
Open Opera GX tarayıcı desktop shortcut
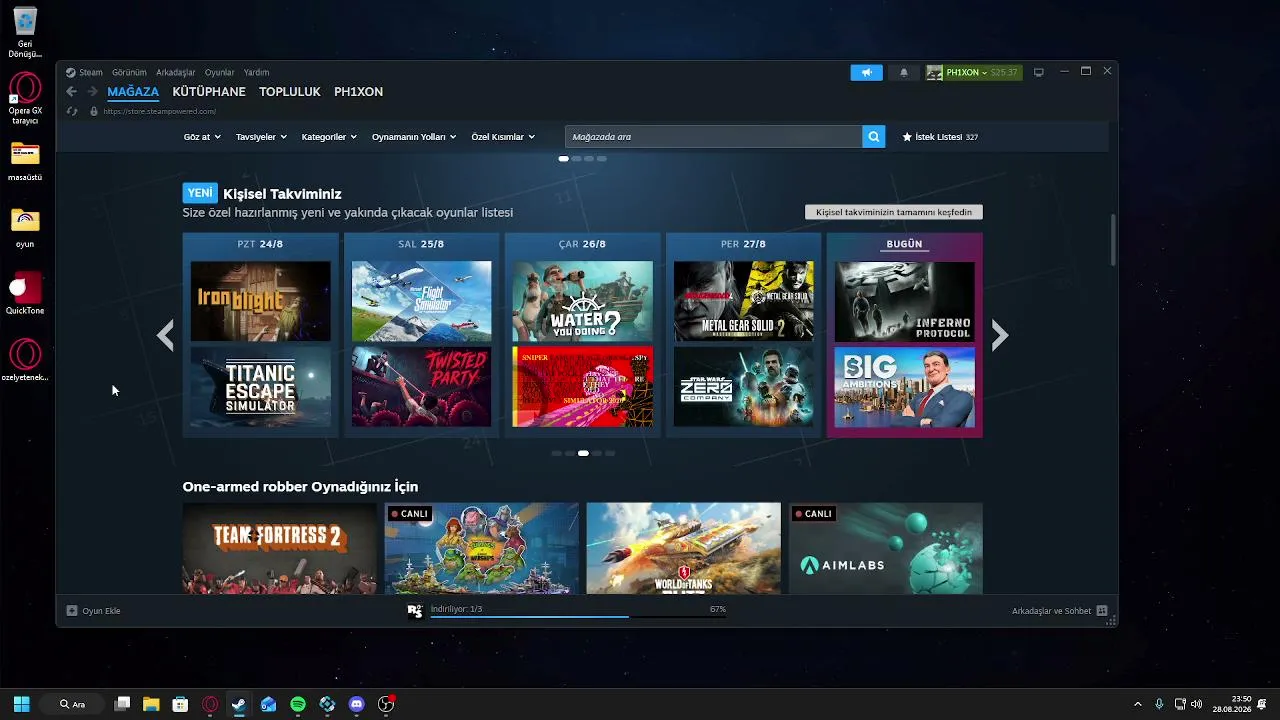(x=25, y=99)
